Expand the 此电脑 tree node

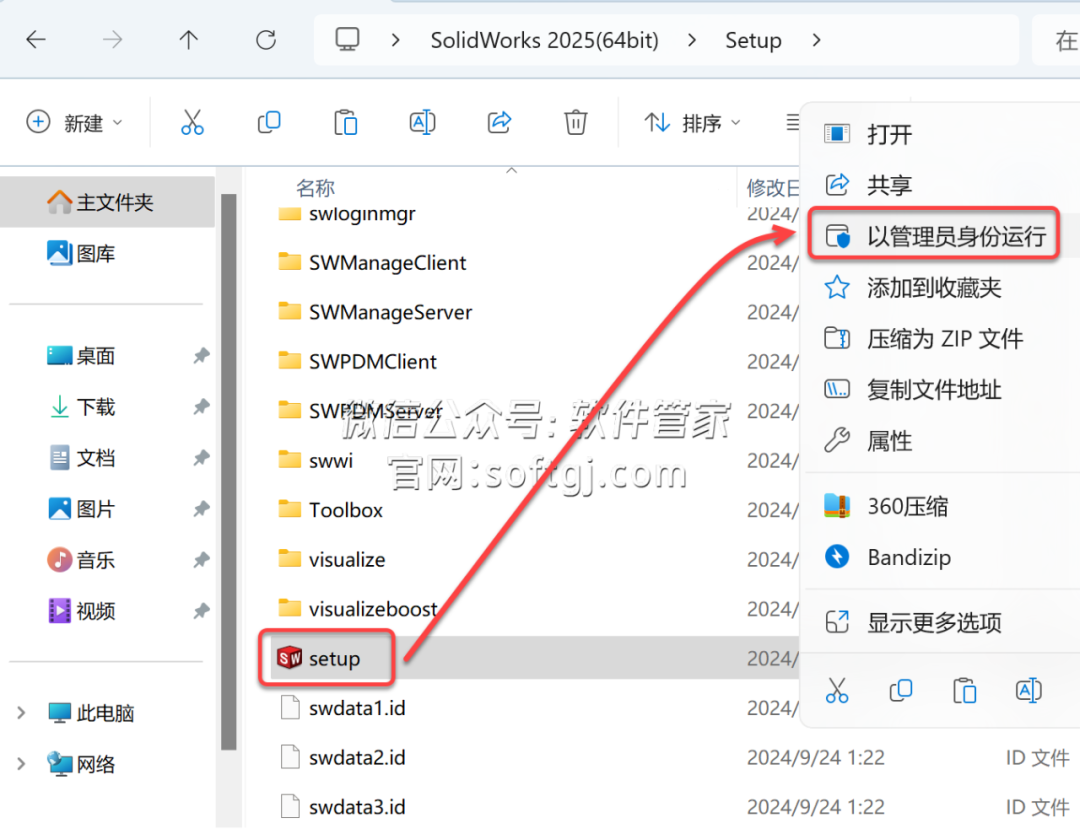click(21, 713)
